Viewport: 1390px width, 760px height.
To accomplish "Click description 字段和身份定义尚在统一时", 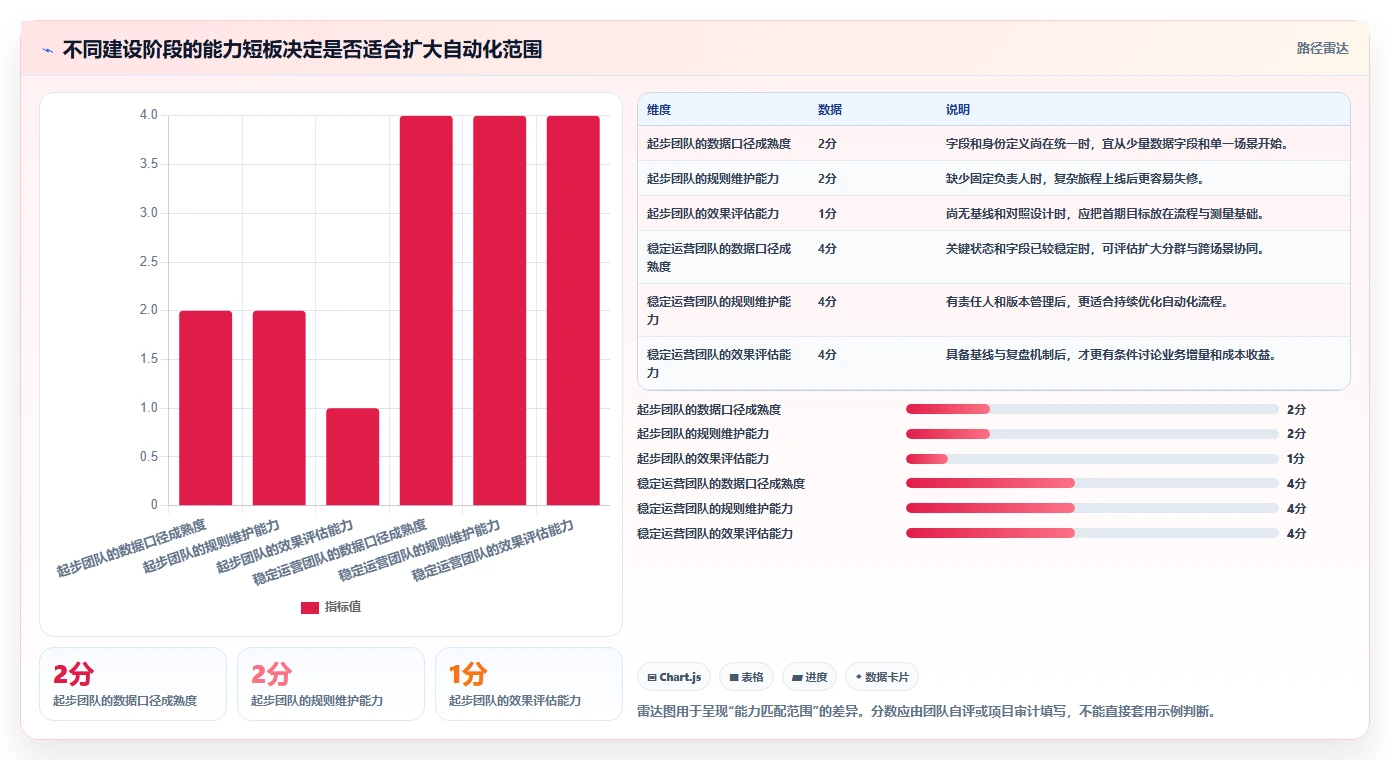I will 1116,144.
